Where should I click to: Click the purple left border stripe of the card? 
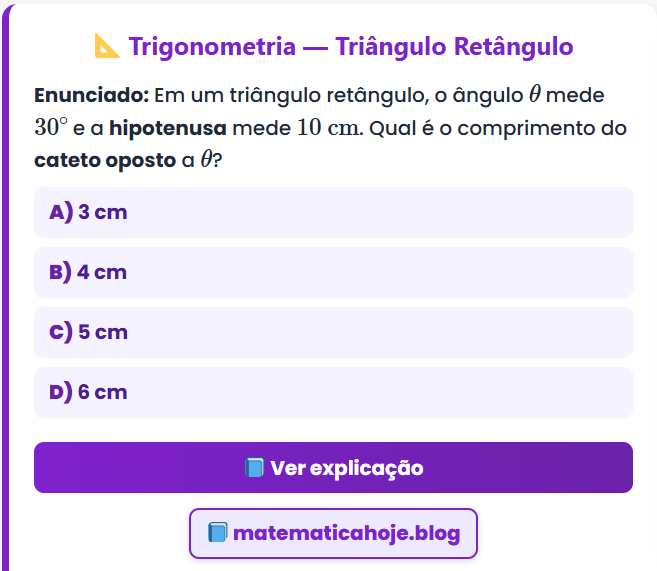point(5,300)
